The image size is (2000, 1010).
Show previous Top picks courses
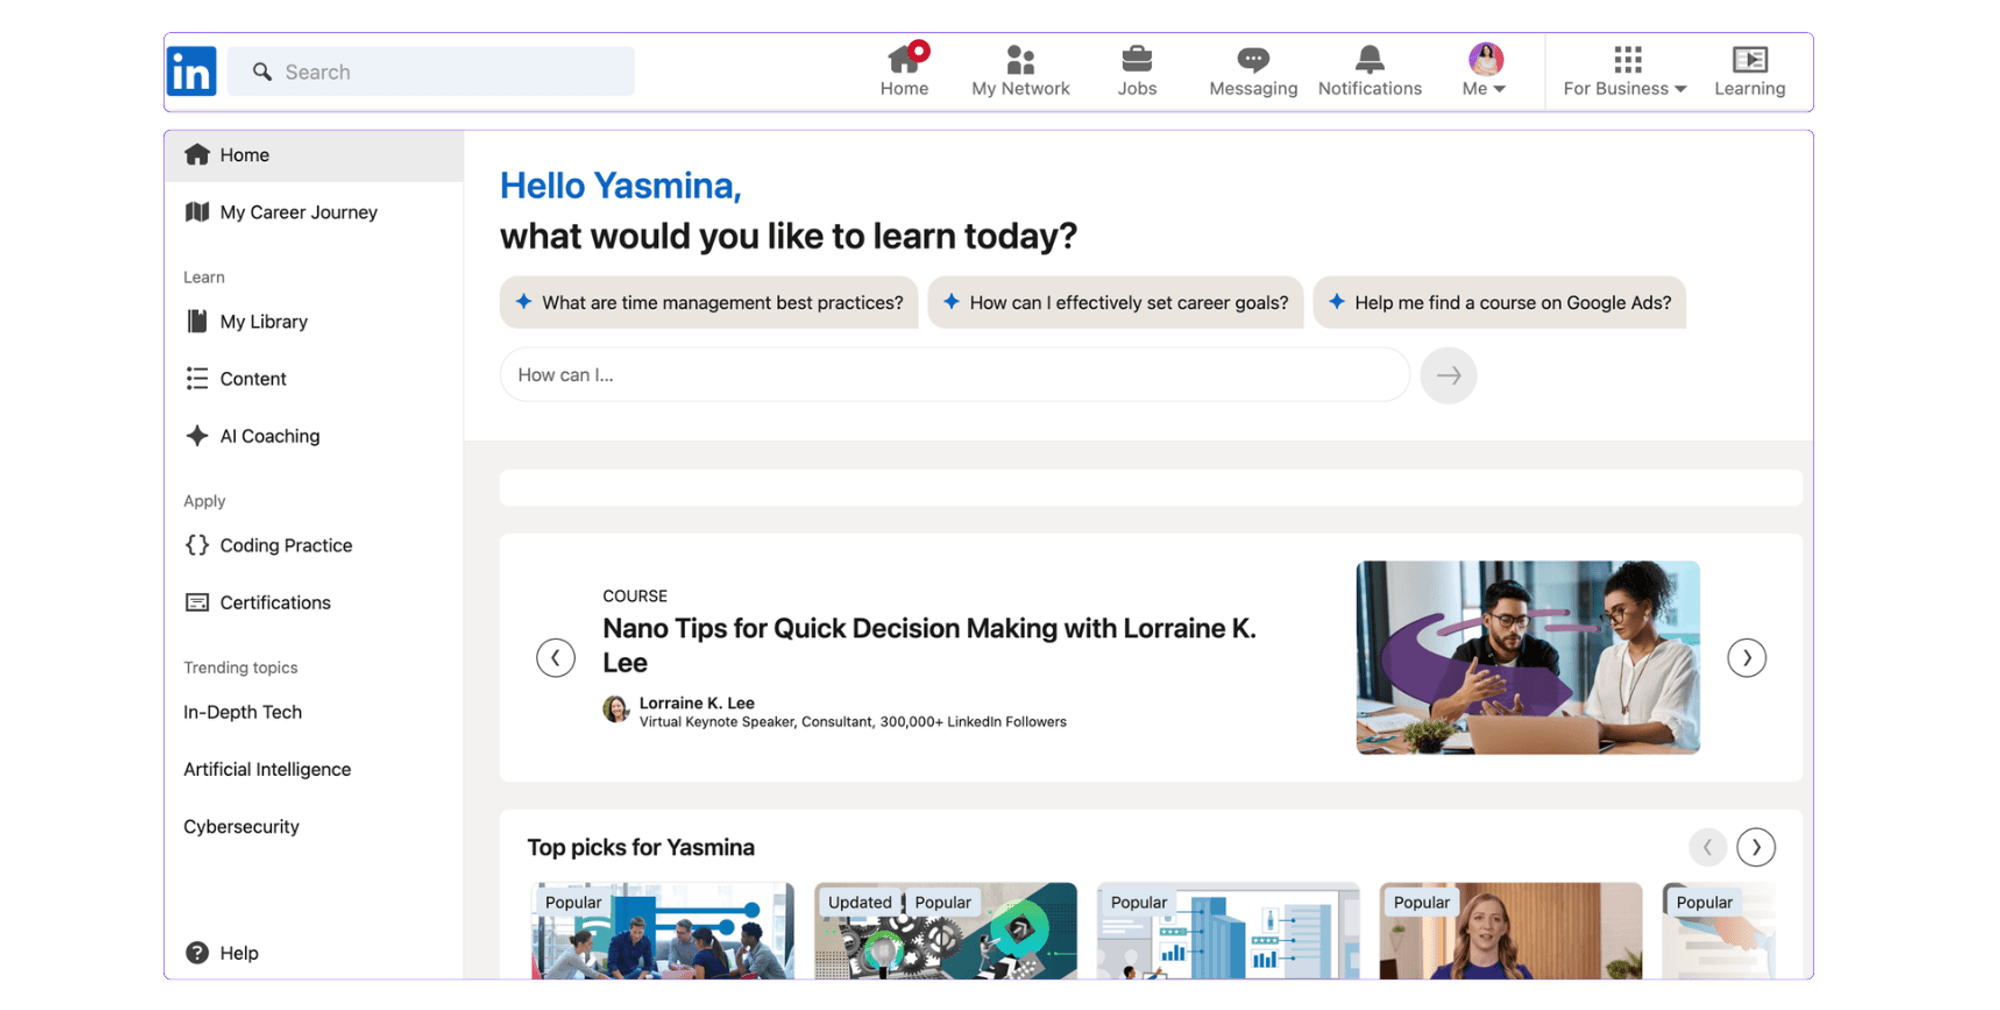point(1708,847)
